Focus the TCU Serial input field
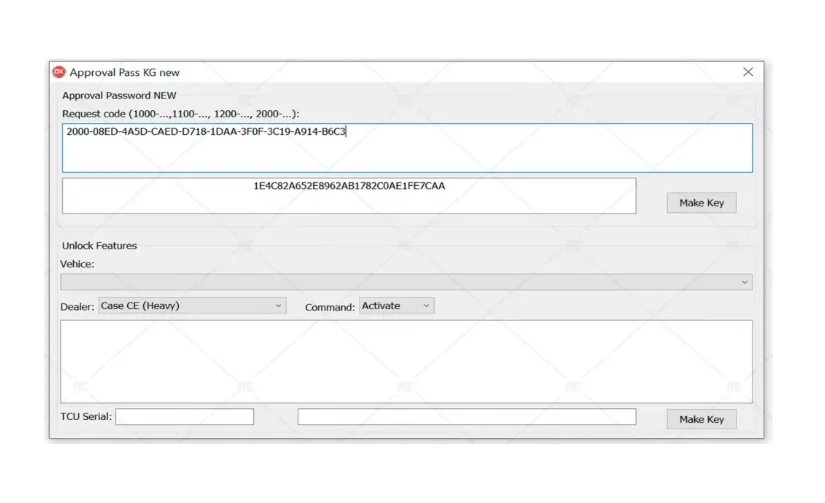Screen dimensions: 825x503 click(185, 417)
